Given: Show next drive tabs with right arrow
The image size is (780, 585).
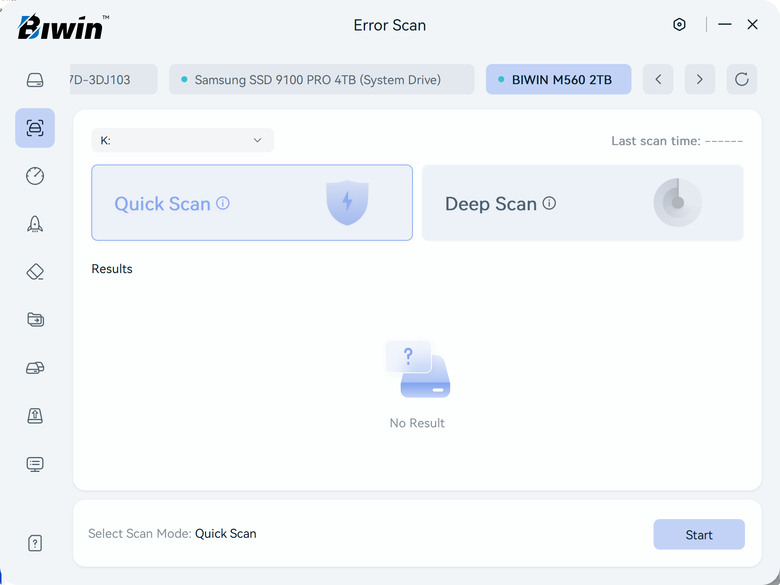Looking at the screenshot, I should tap(700, 79).
